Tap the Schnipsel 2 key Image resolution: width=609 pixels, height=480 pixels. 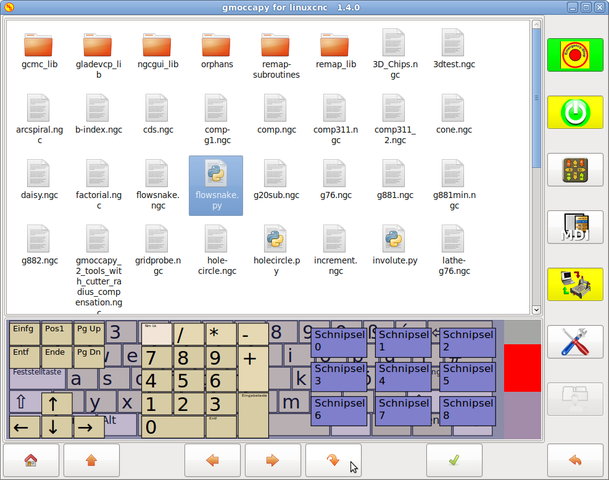point(468,341)
